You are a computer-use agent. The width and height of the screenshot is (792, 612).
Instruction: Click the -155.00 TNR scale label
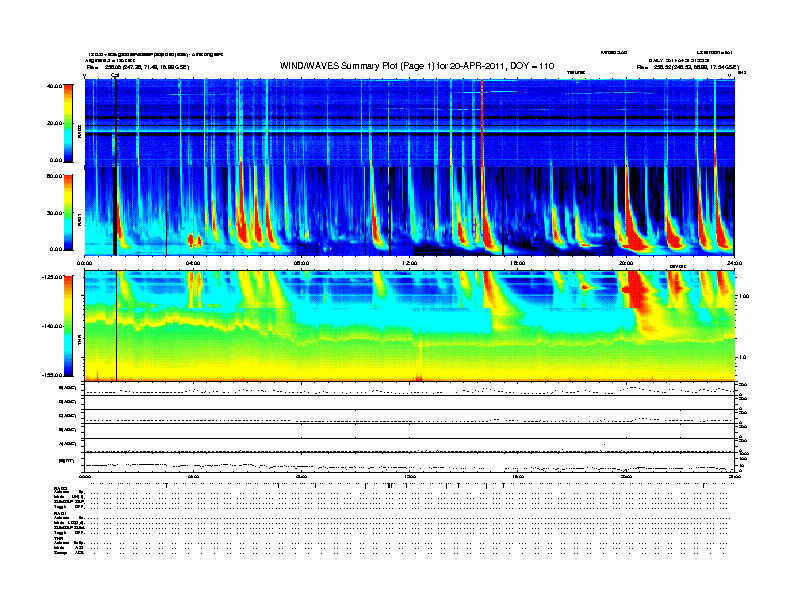tap(53, 375)
